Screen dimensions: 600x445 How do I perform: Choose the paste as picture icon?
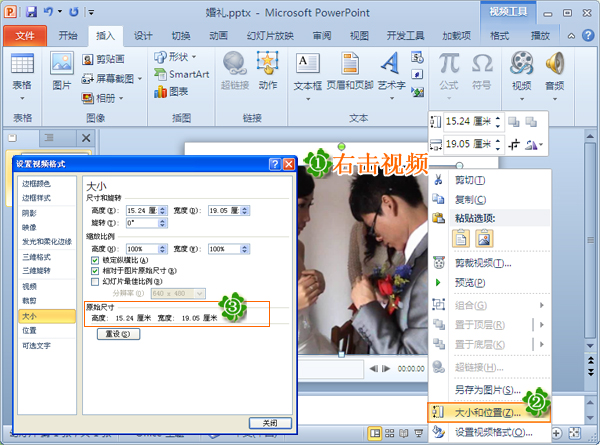(x=484, y=238)
